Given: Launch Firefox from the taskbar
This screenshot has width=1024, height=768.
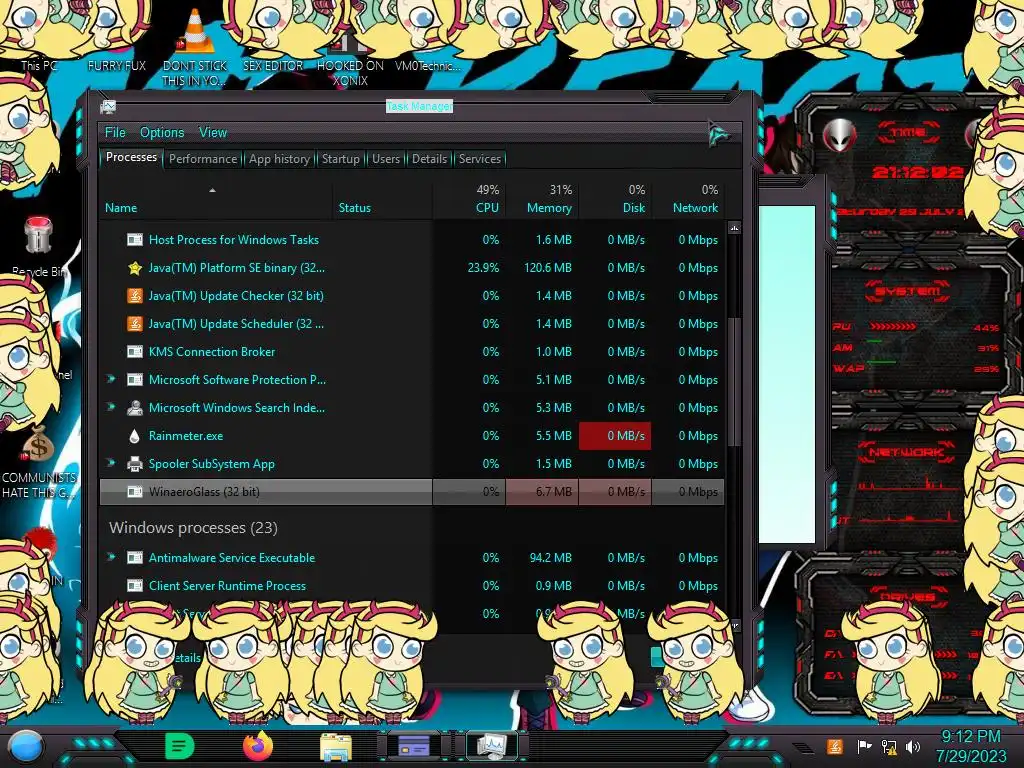Looking at the screenshot, I should (x=258, y=746).
